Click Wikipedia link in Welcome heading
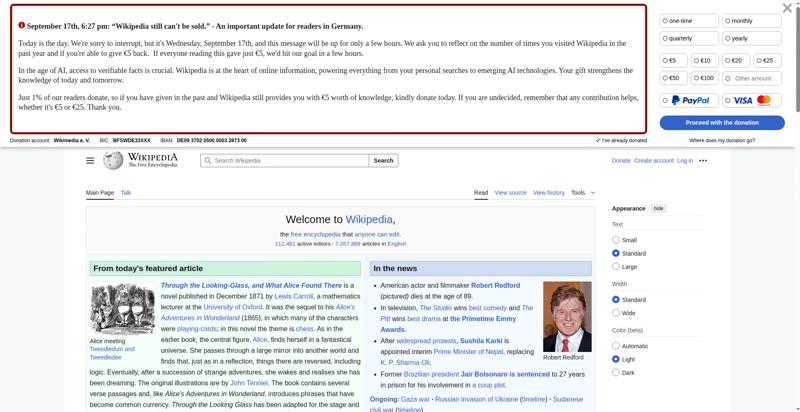800x412 pixels. coord(369,220)
